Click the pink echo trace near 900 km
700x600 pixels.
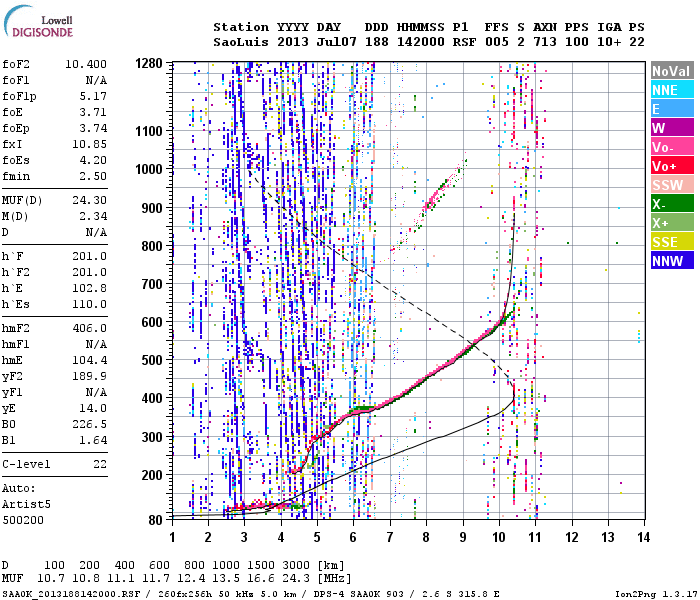tap(432, 200)
